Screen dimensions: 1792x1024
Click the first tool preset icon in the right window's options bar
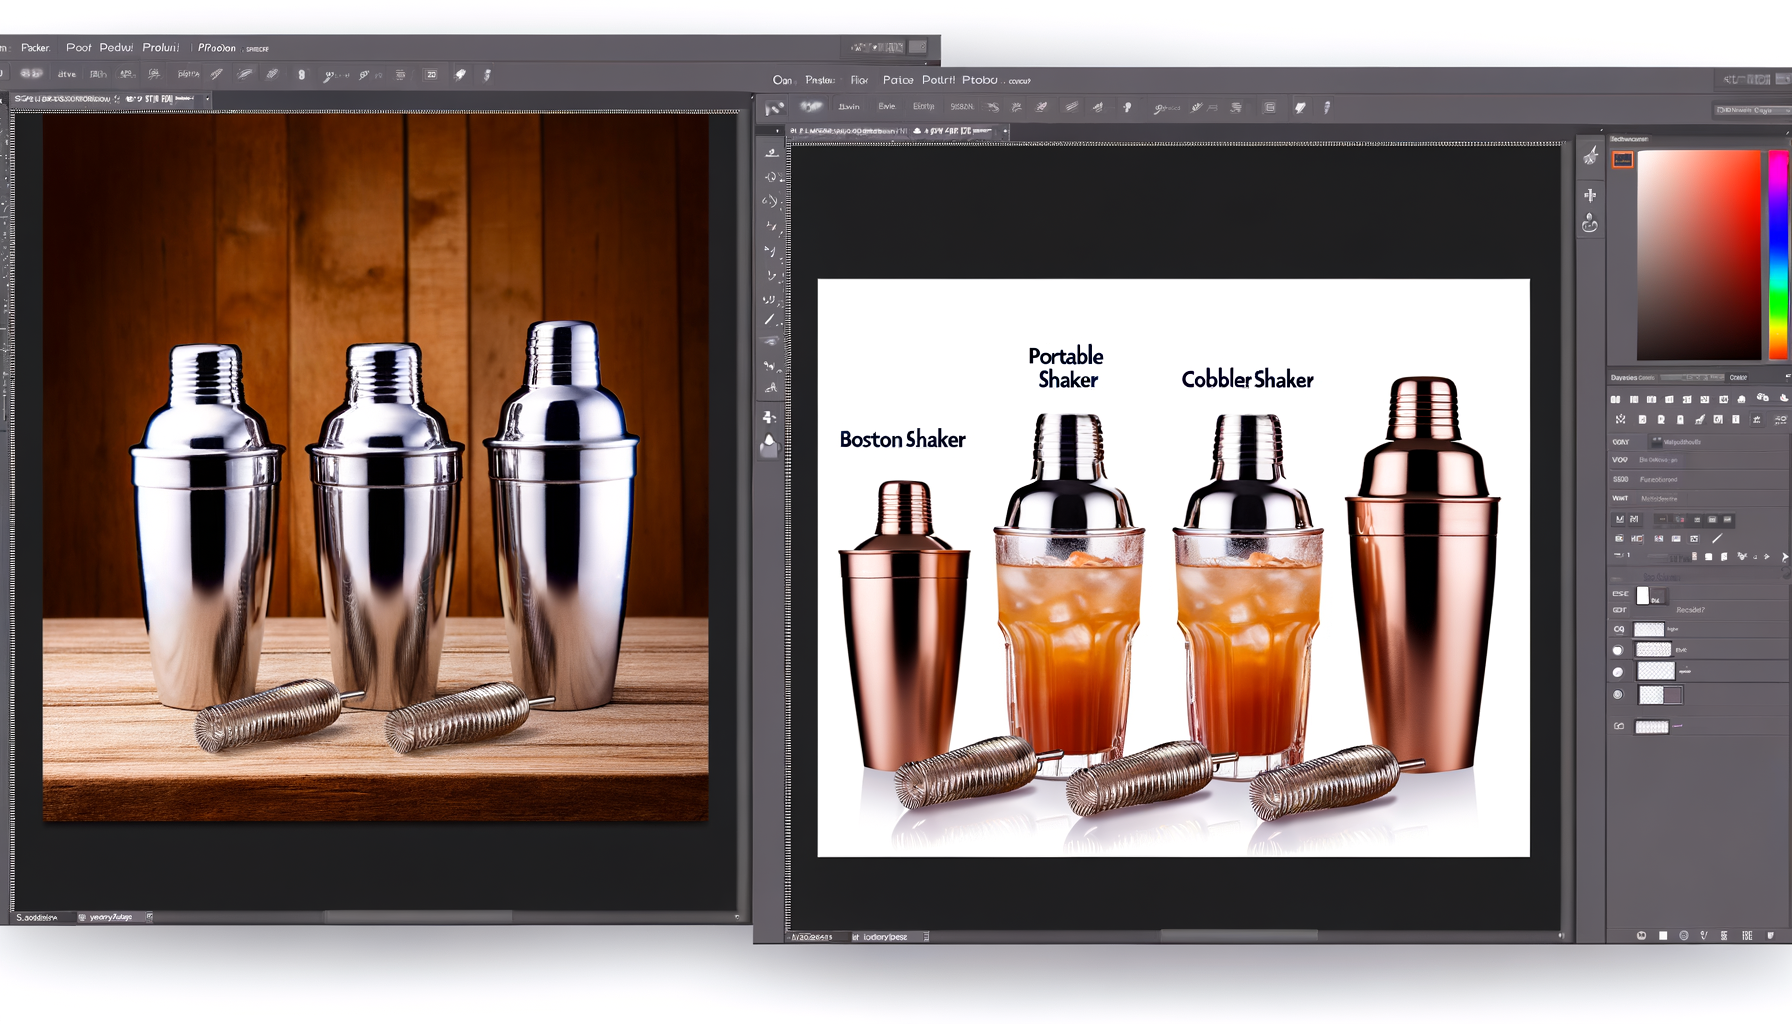(775, 108)
